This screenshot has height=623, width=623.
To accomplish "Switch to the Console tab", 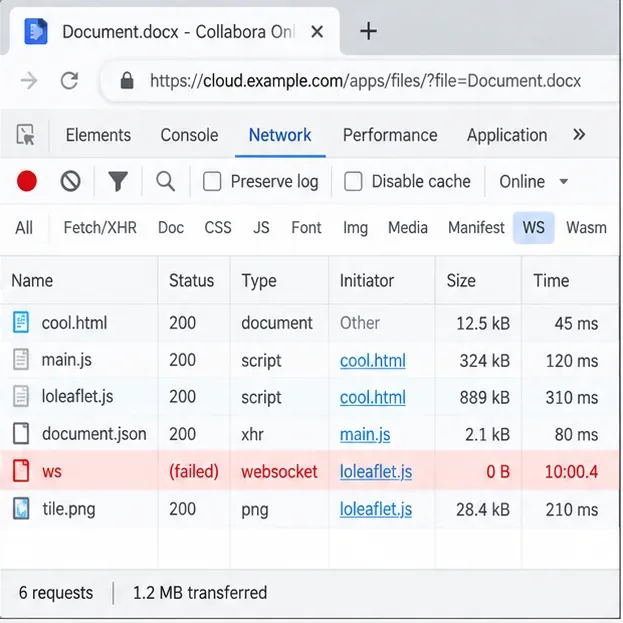I will click(189, 135).
